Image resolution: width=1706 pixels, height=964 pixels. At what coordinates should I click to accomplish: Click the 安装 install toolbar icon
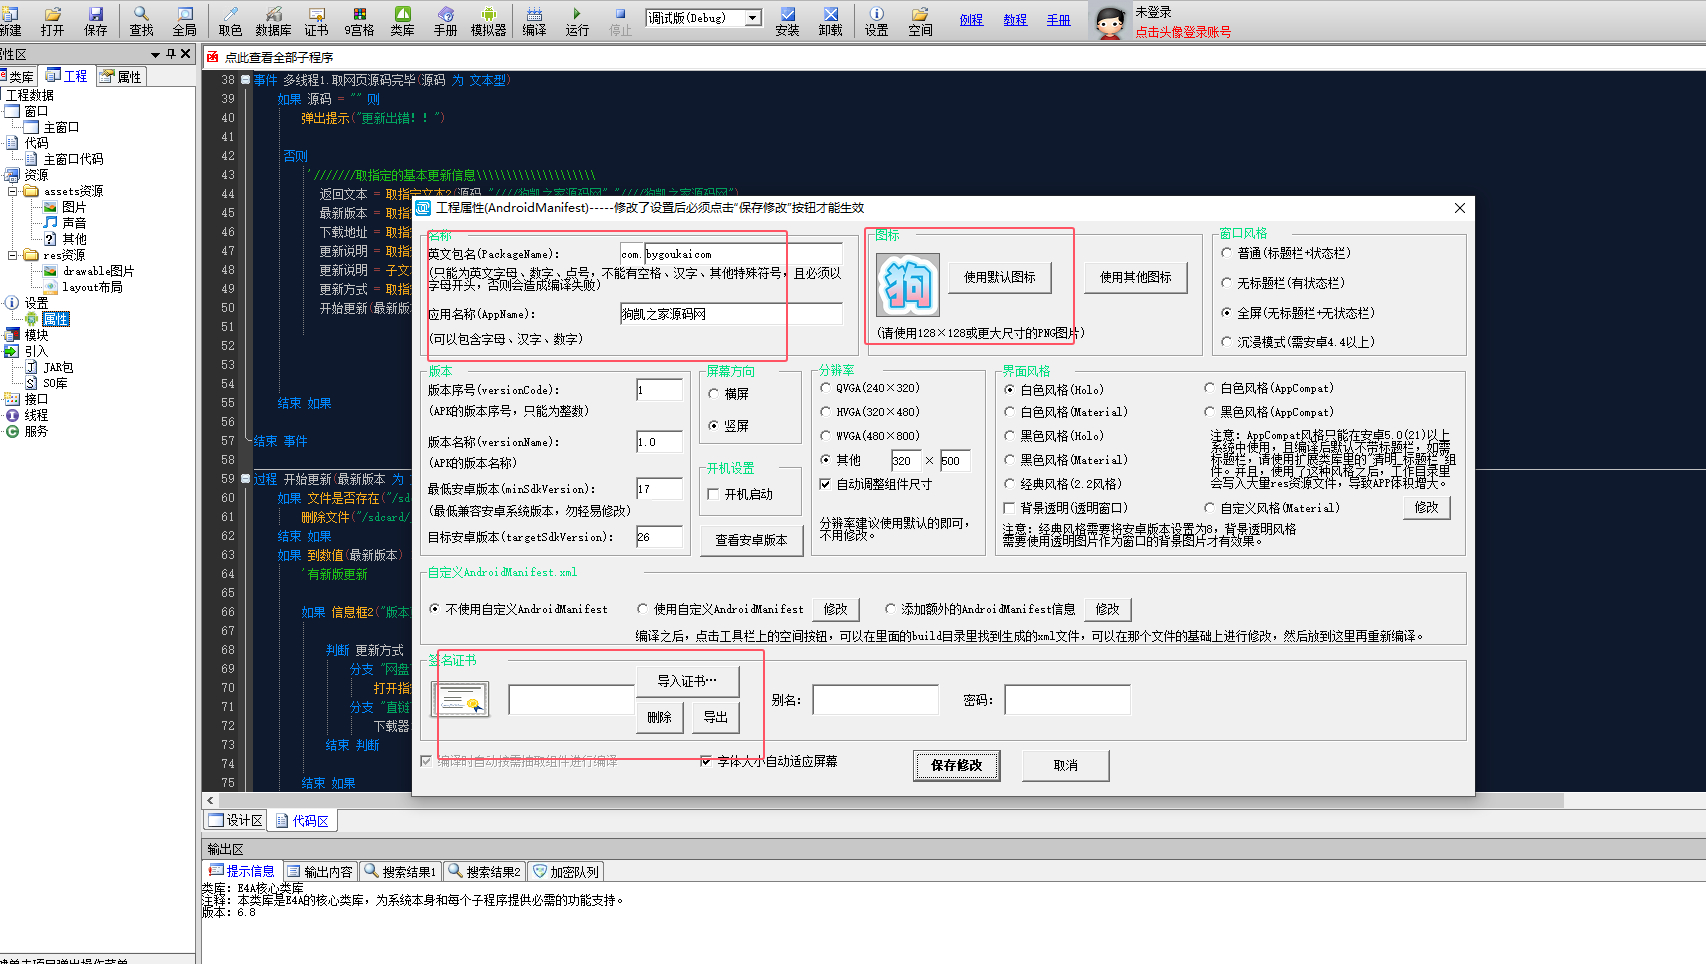click(787, 21)
